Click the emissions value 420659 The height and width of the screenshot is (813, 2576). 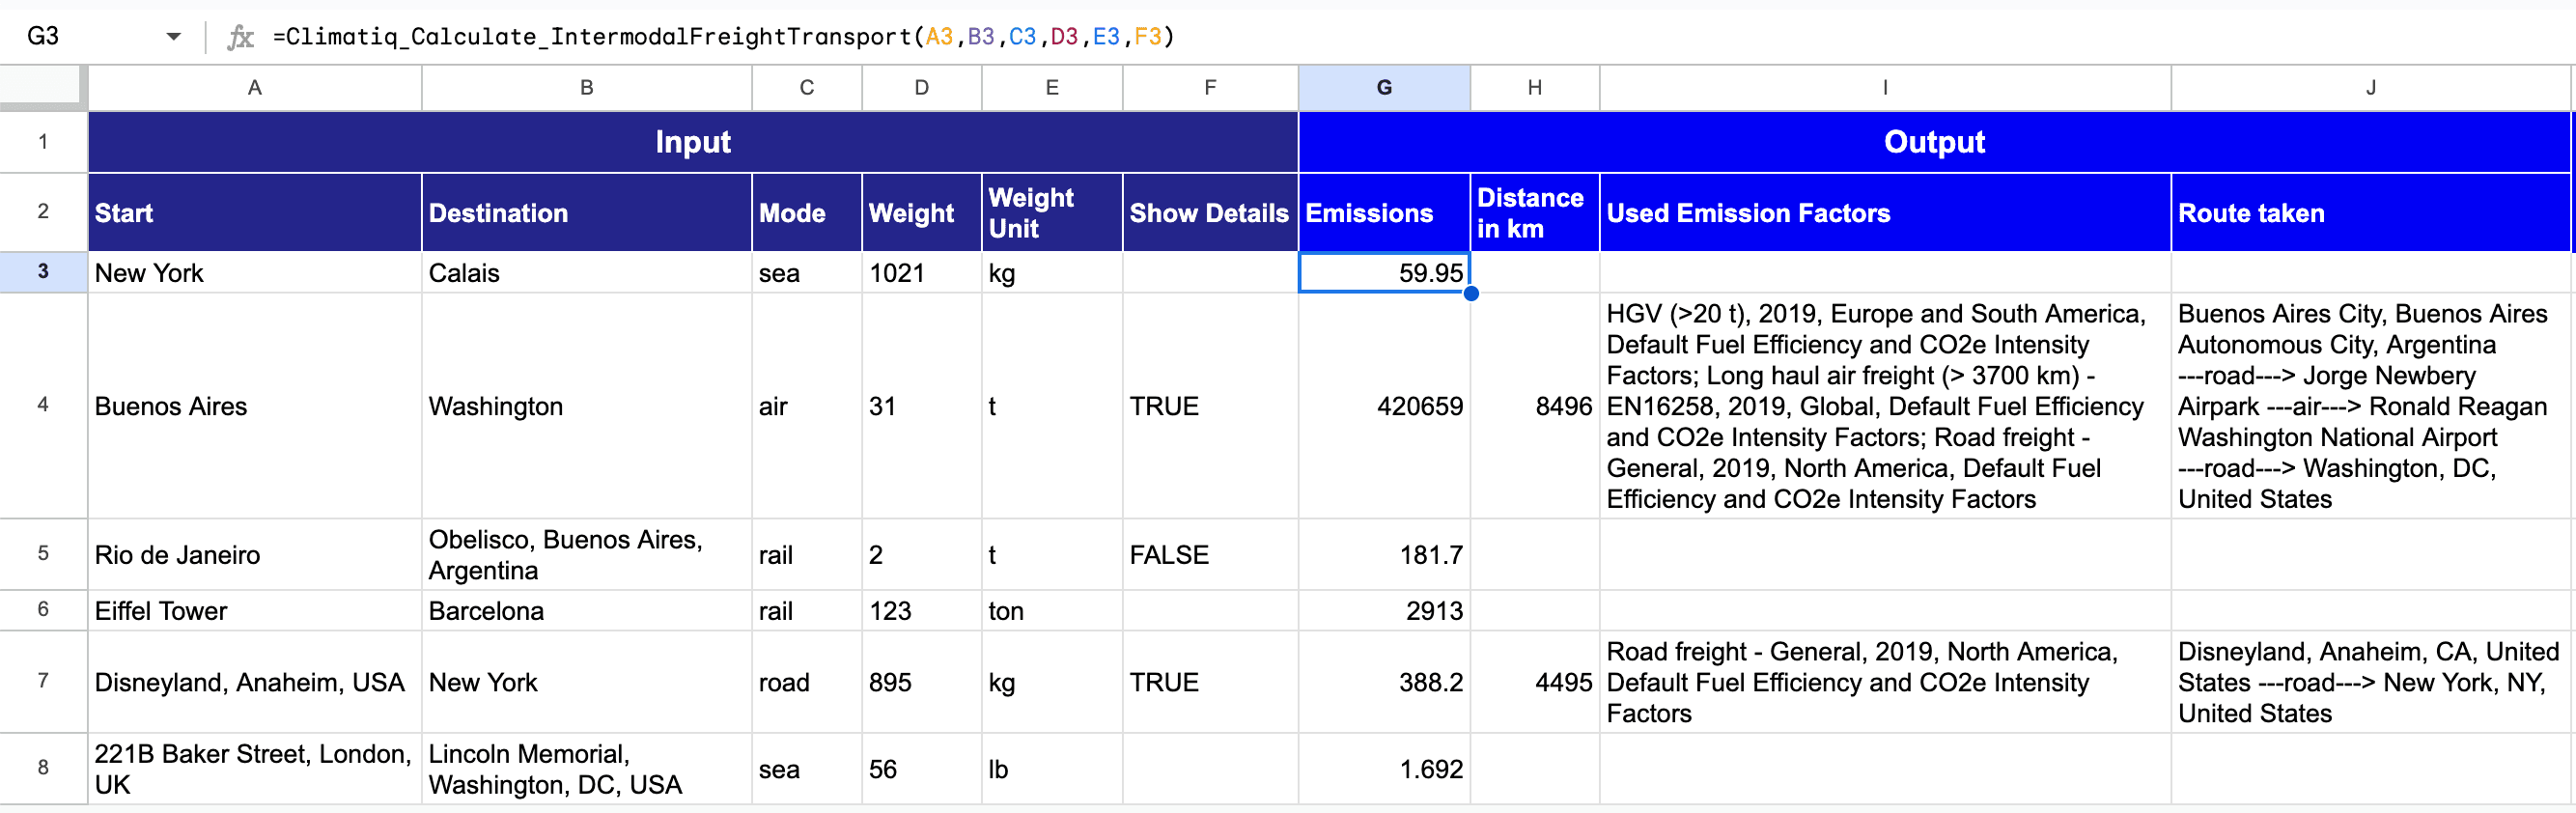pos(1385,406)
